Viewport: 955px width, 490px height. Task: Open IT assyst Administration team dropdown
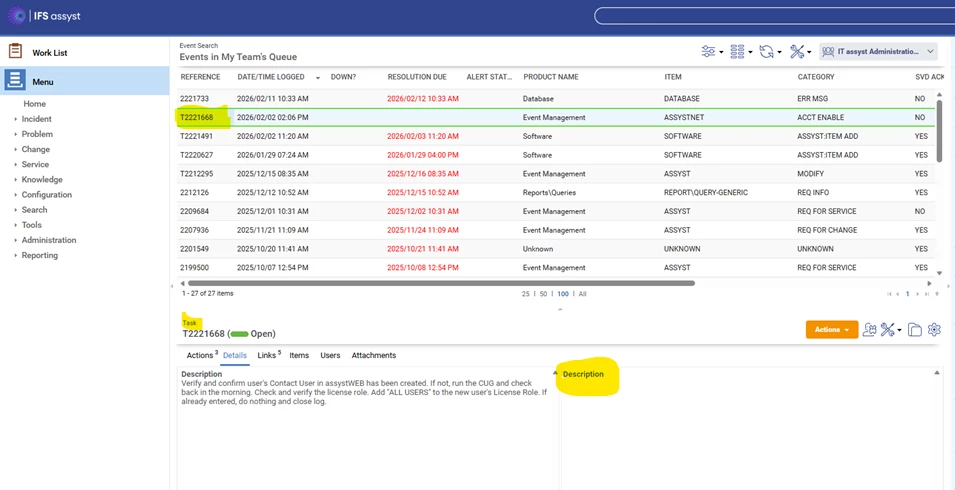(x=878, y=51)
